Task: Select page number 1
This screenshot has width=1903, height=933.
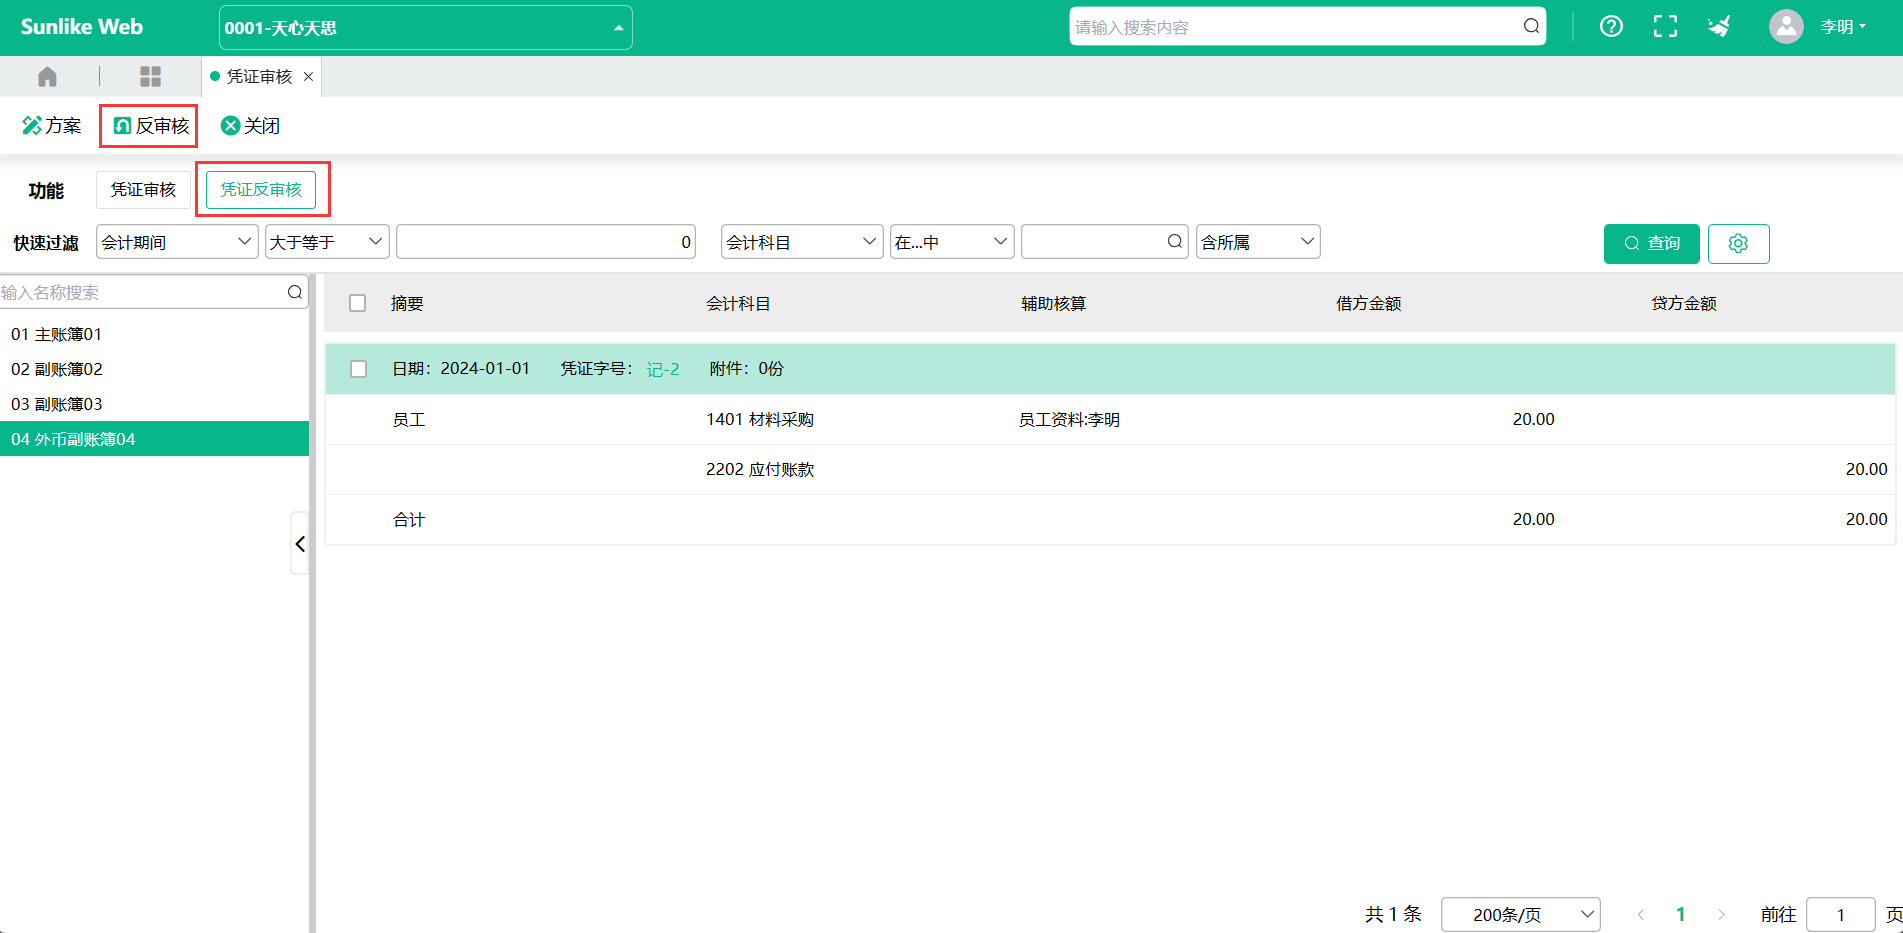Action: coord(1681,914)
